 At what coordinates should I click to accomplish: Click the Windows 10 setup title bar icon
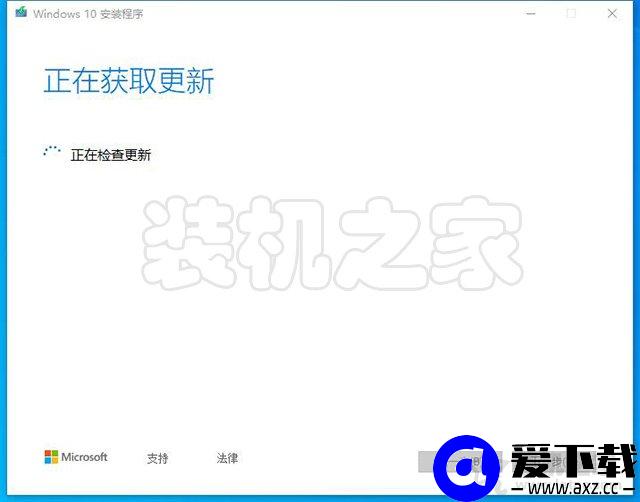click(21, 12)
